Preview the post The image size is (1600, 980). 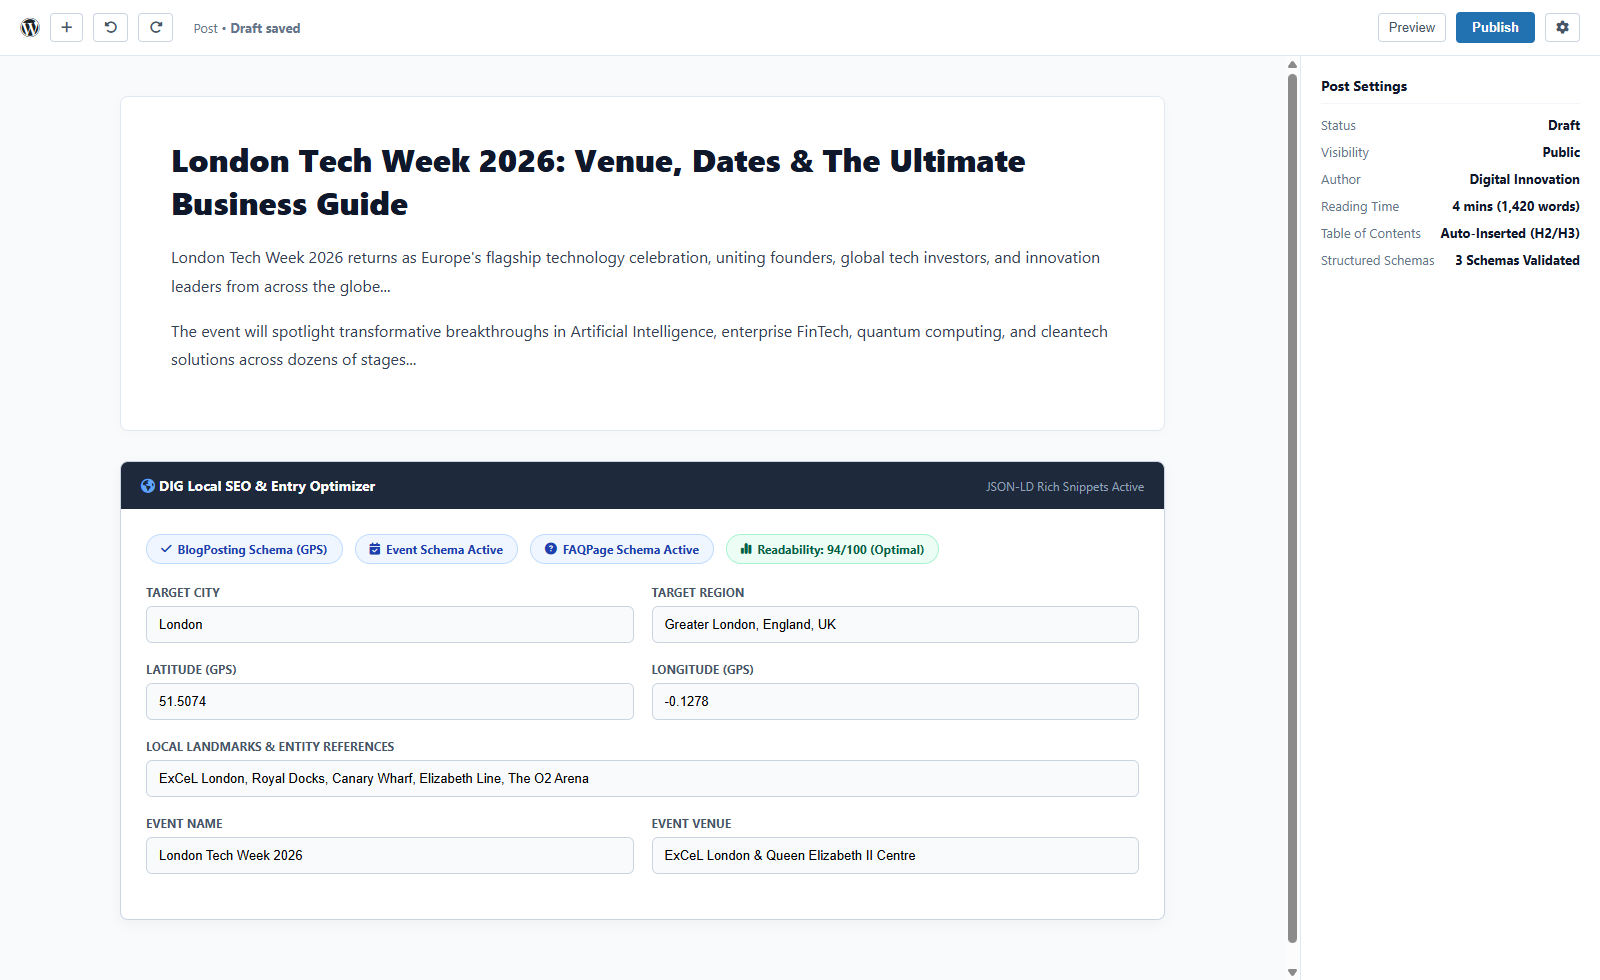tap(1411, 27)
